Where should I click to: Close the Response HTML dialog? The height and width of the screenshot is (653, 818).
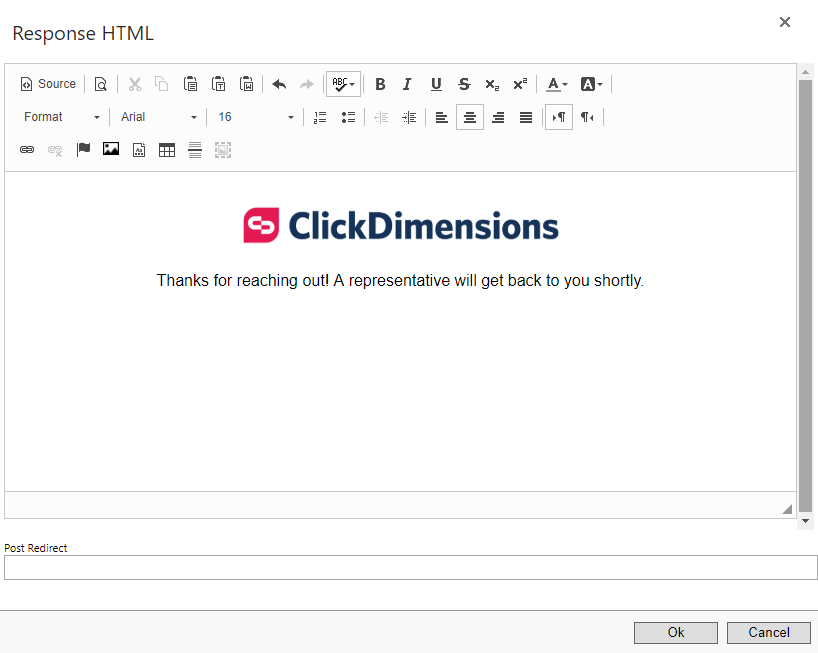[785, 22]
